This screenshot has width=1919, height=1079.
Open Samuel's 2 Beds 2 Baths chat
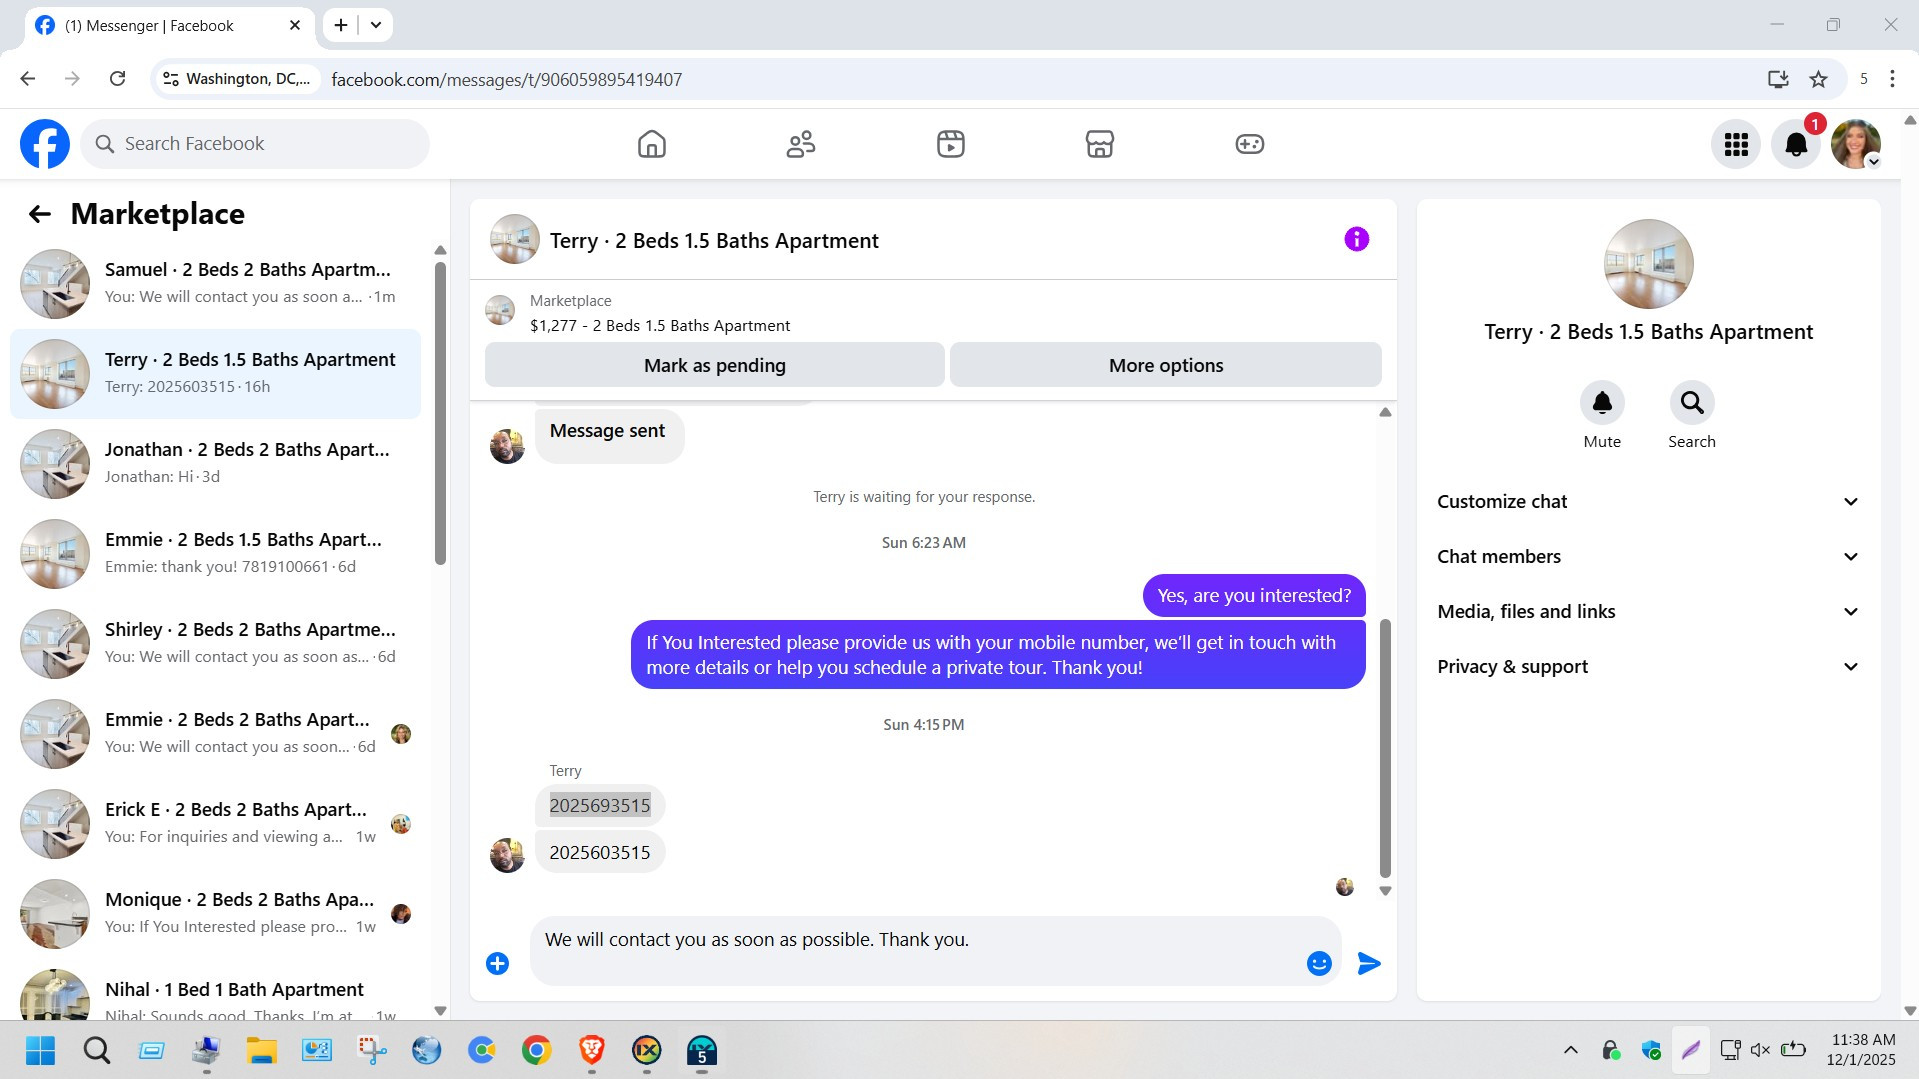tap(215, 284)
